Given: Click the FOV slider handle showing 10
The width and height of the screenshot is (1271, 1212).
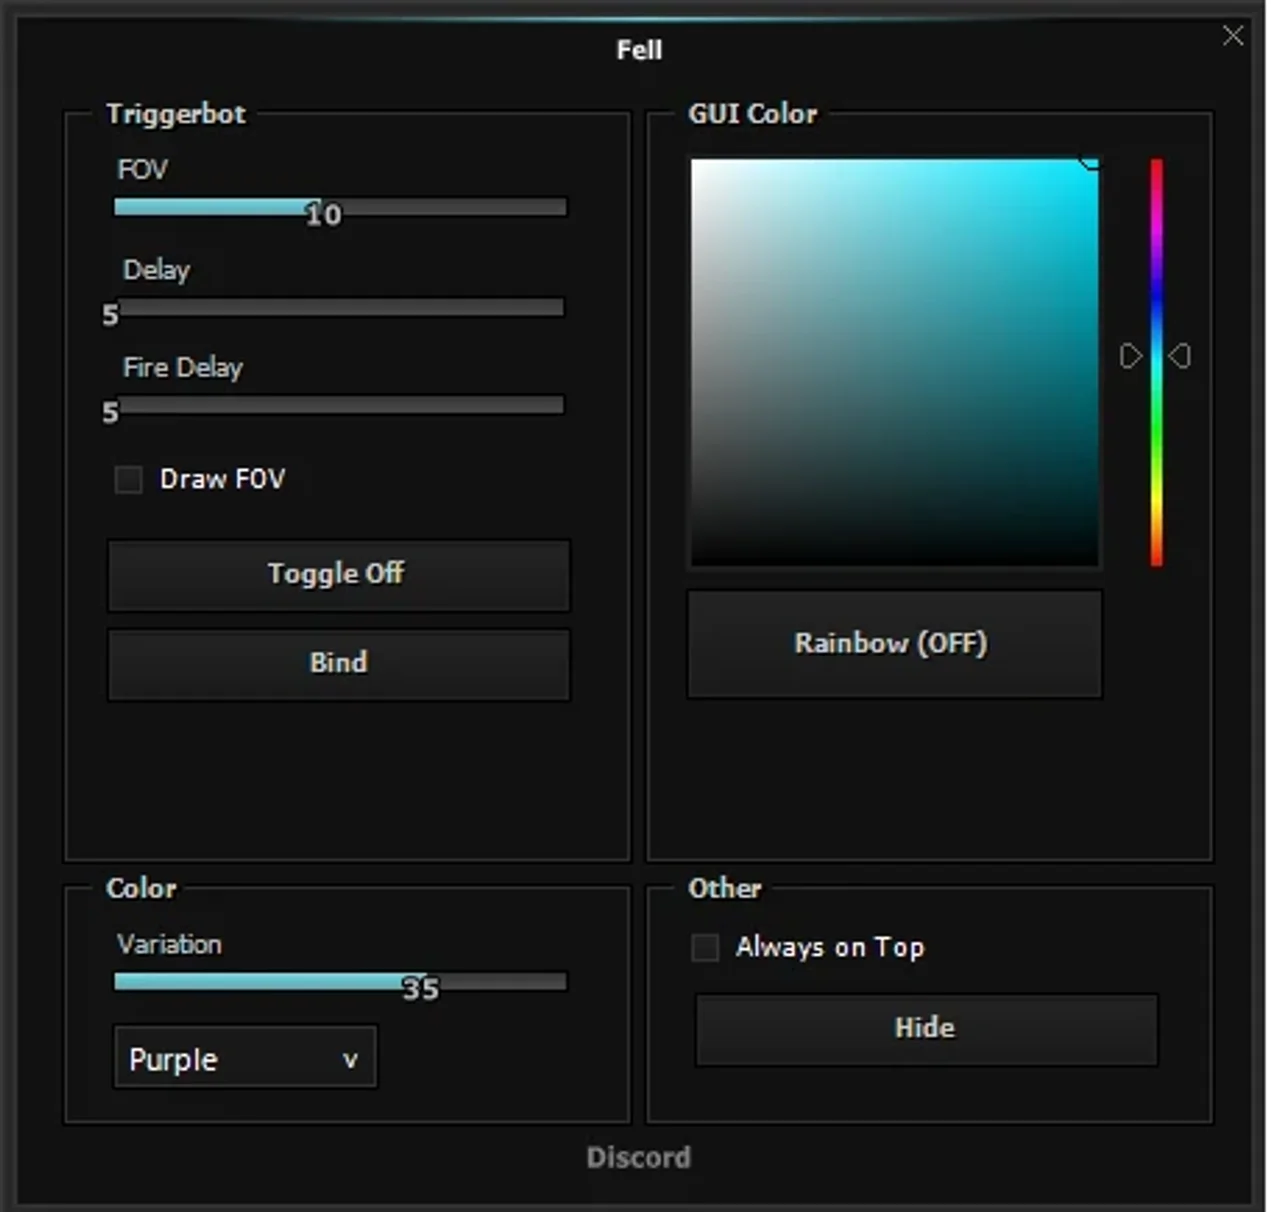Looking at the screenshot, I should pyautogui.click(x=323, y=214).
